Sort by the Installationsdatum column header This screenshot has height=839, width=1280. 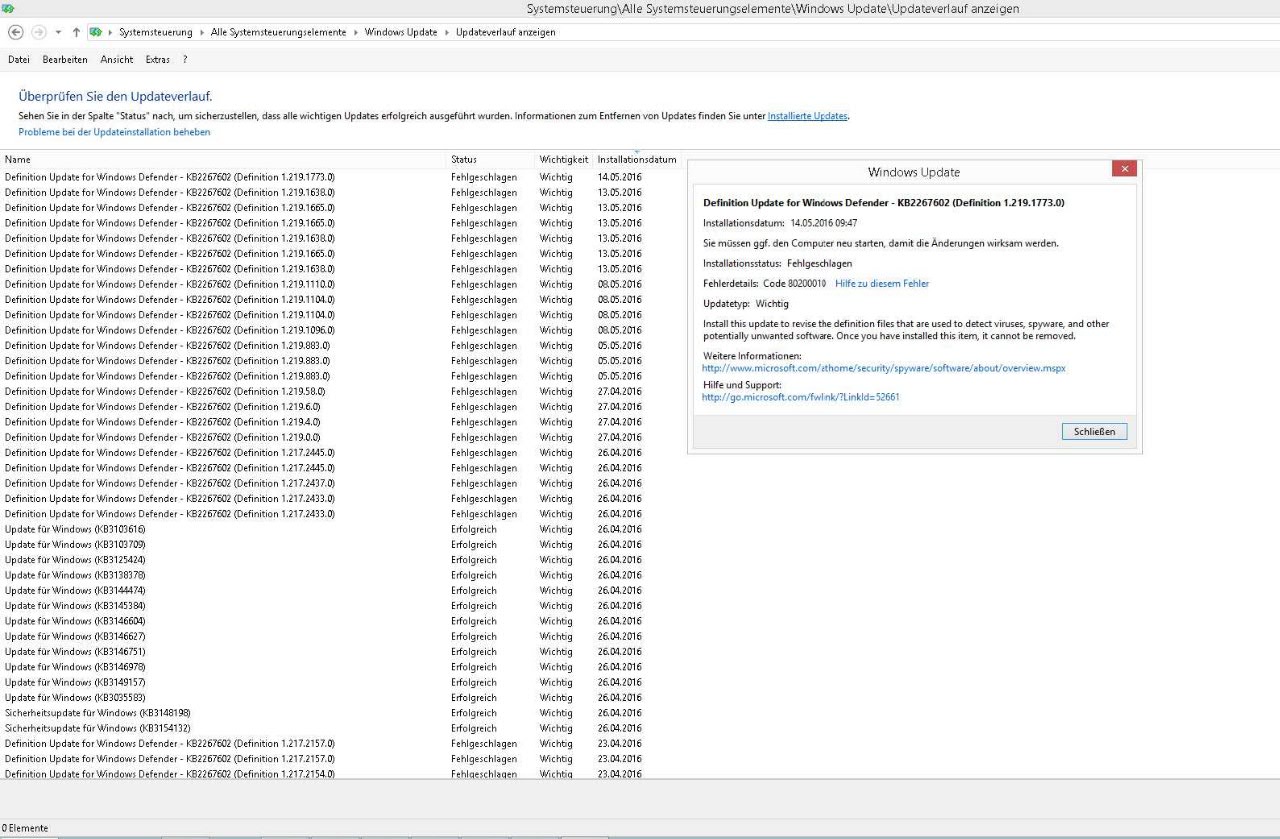pyautogui.click(x=637, y=160)
